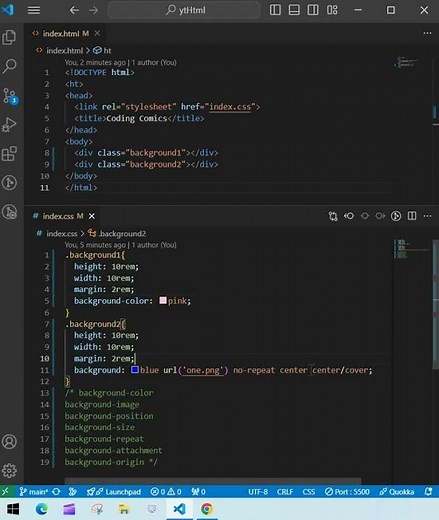Click the Launchpad status bar item
439x520 pixels.
(x=114, y=492)
